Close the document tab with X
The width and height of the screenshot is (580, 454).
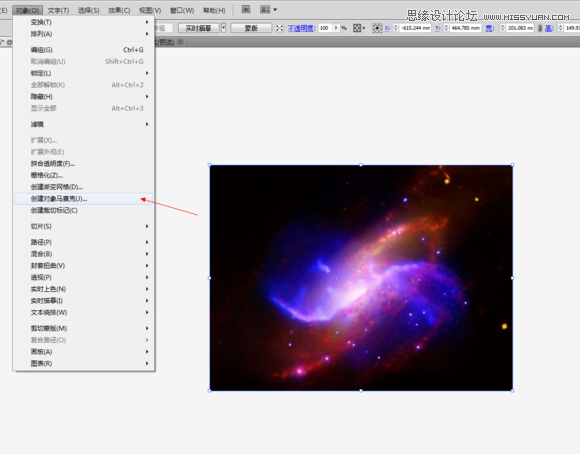pyautogui.click(x=180, y=42)
